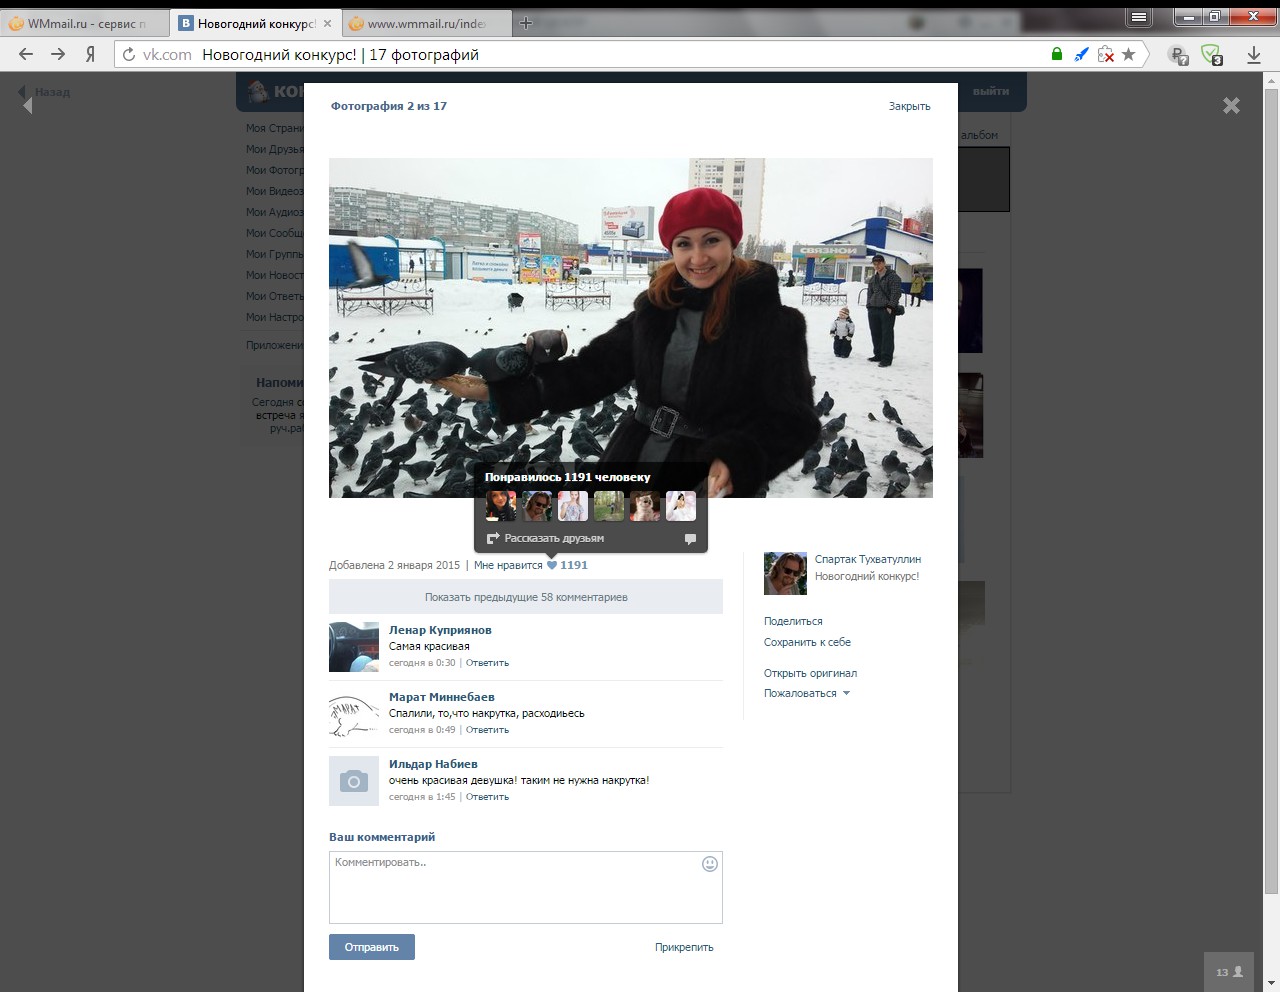Click the 13 online friends chat button
This screenshot has width=1280, height=992.
[1229, 972]
